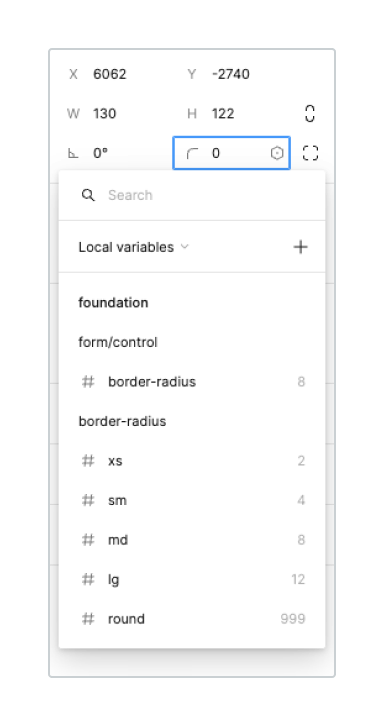Expand the Local variables dropdown
The height and width of the screenshot is (726, 384).
click(x=133, y=247)
